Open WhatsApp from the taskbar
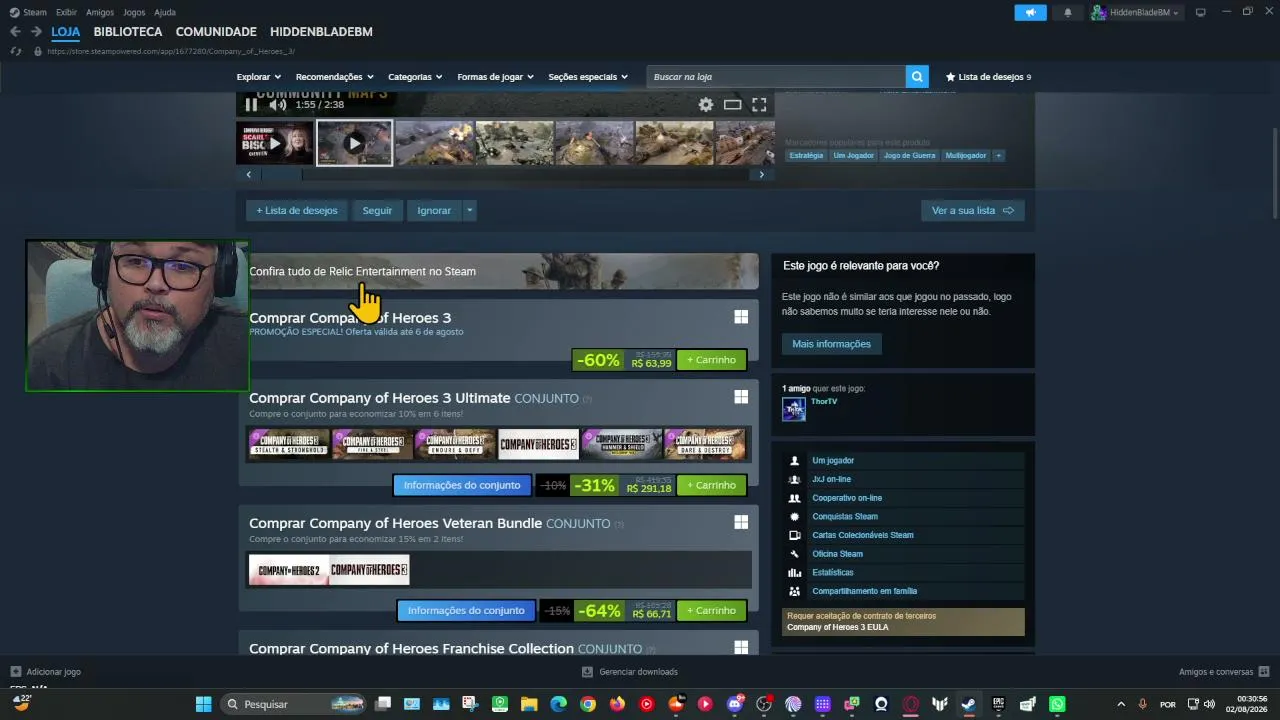 (1057, 704)
